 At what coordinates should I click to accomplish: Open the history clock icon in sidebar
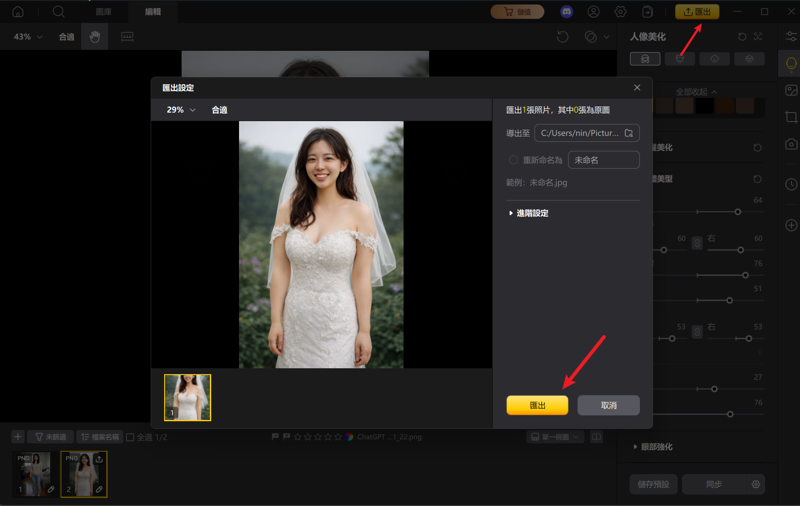coord(791,184)
